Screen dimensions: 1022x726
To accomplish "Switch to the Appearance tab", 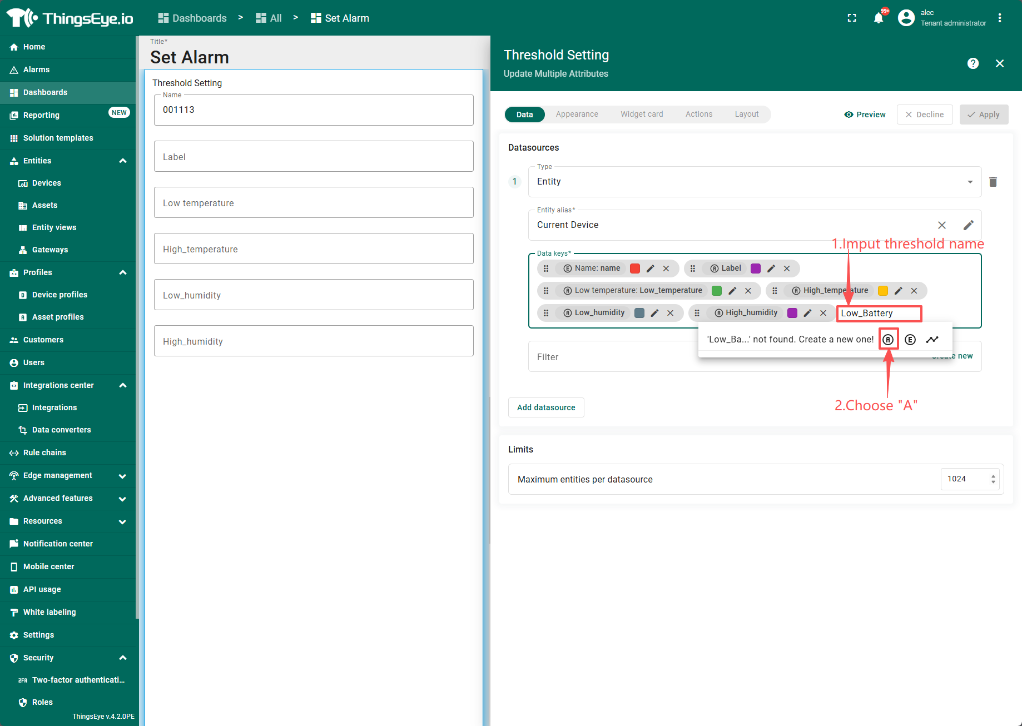I will (577, 114).
